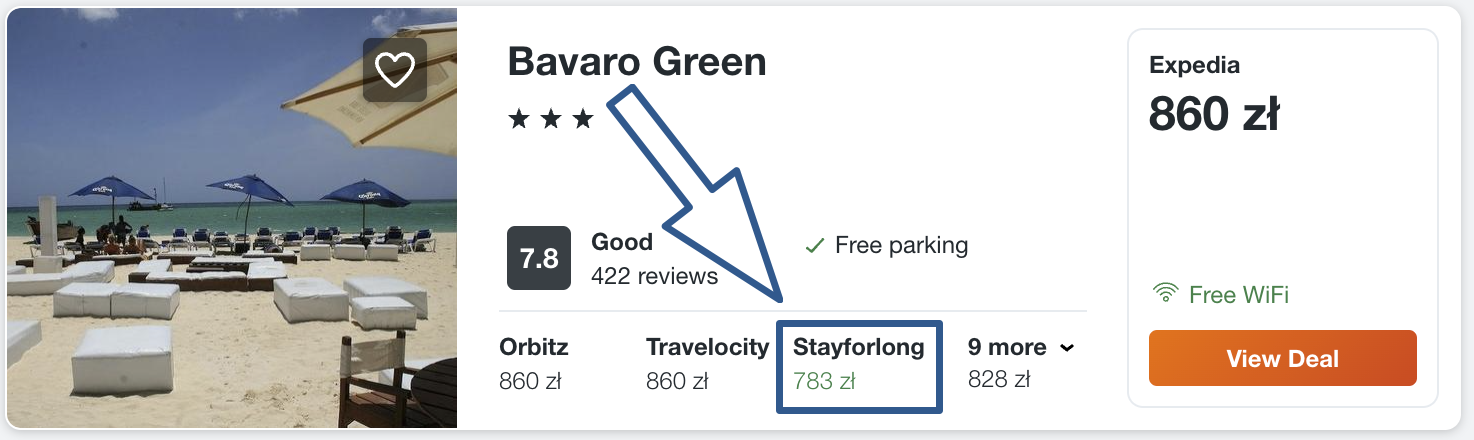
Task: Choose the Stayforlong 783 zł deal
Action: pyautogui.click(x=859, y=364)
